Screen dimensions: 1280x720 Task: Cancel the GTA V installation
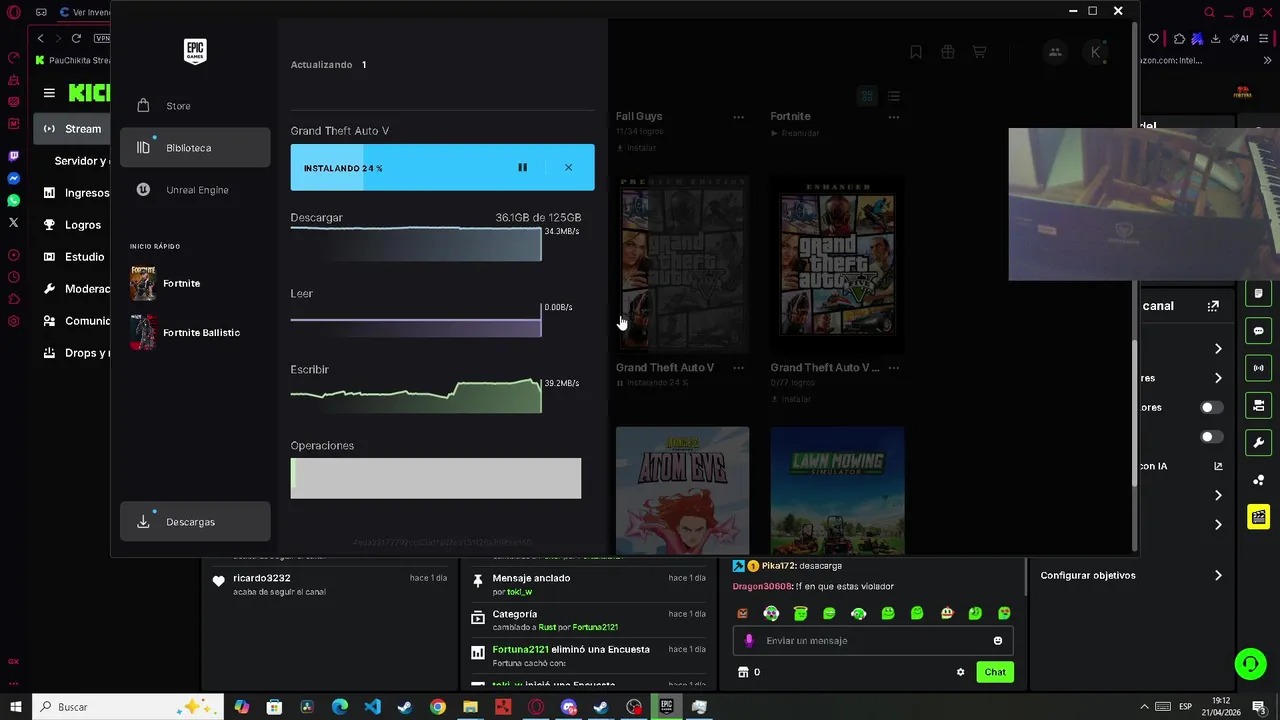(568, 168)
